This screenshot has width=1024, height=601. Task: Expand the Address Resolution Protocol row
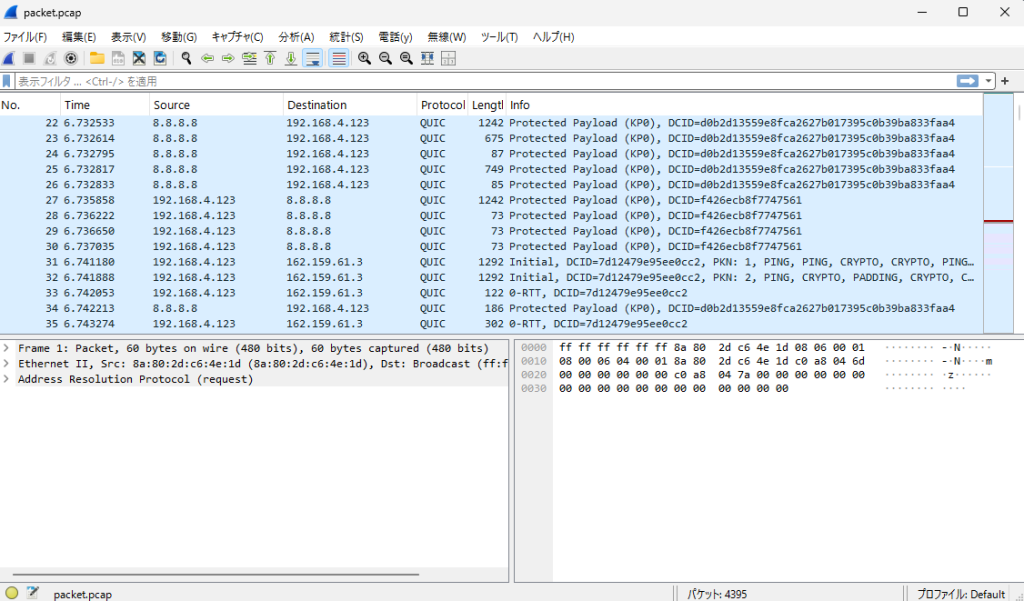(7, 379)
